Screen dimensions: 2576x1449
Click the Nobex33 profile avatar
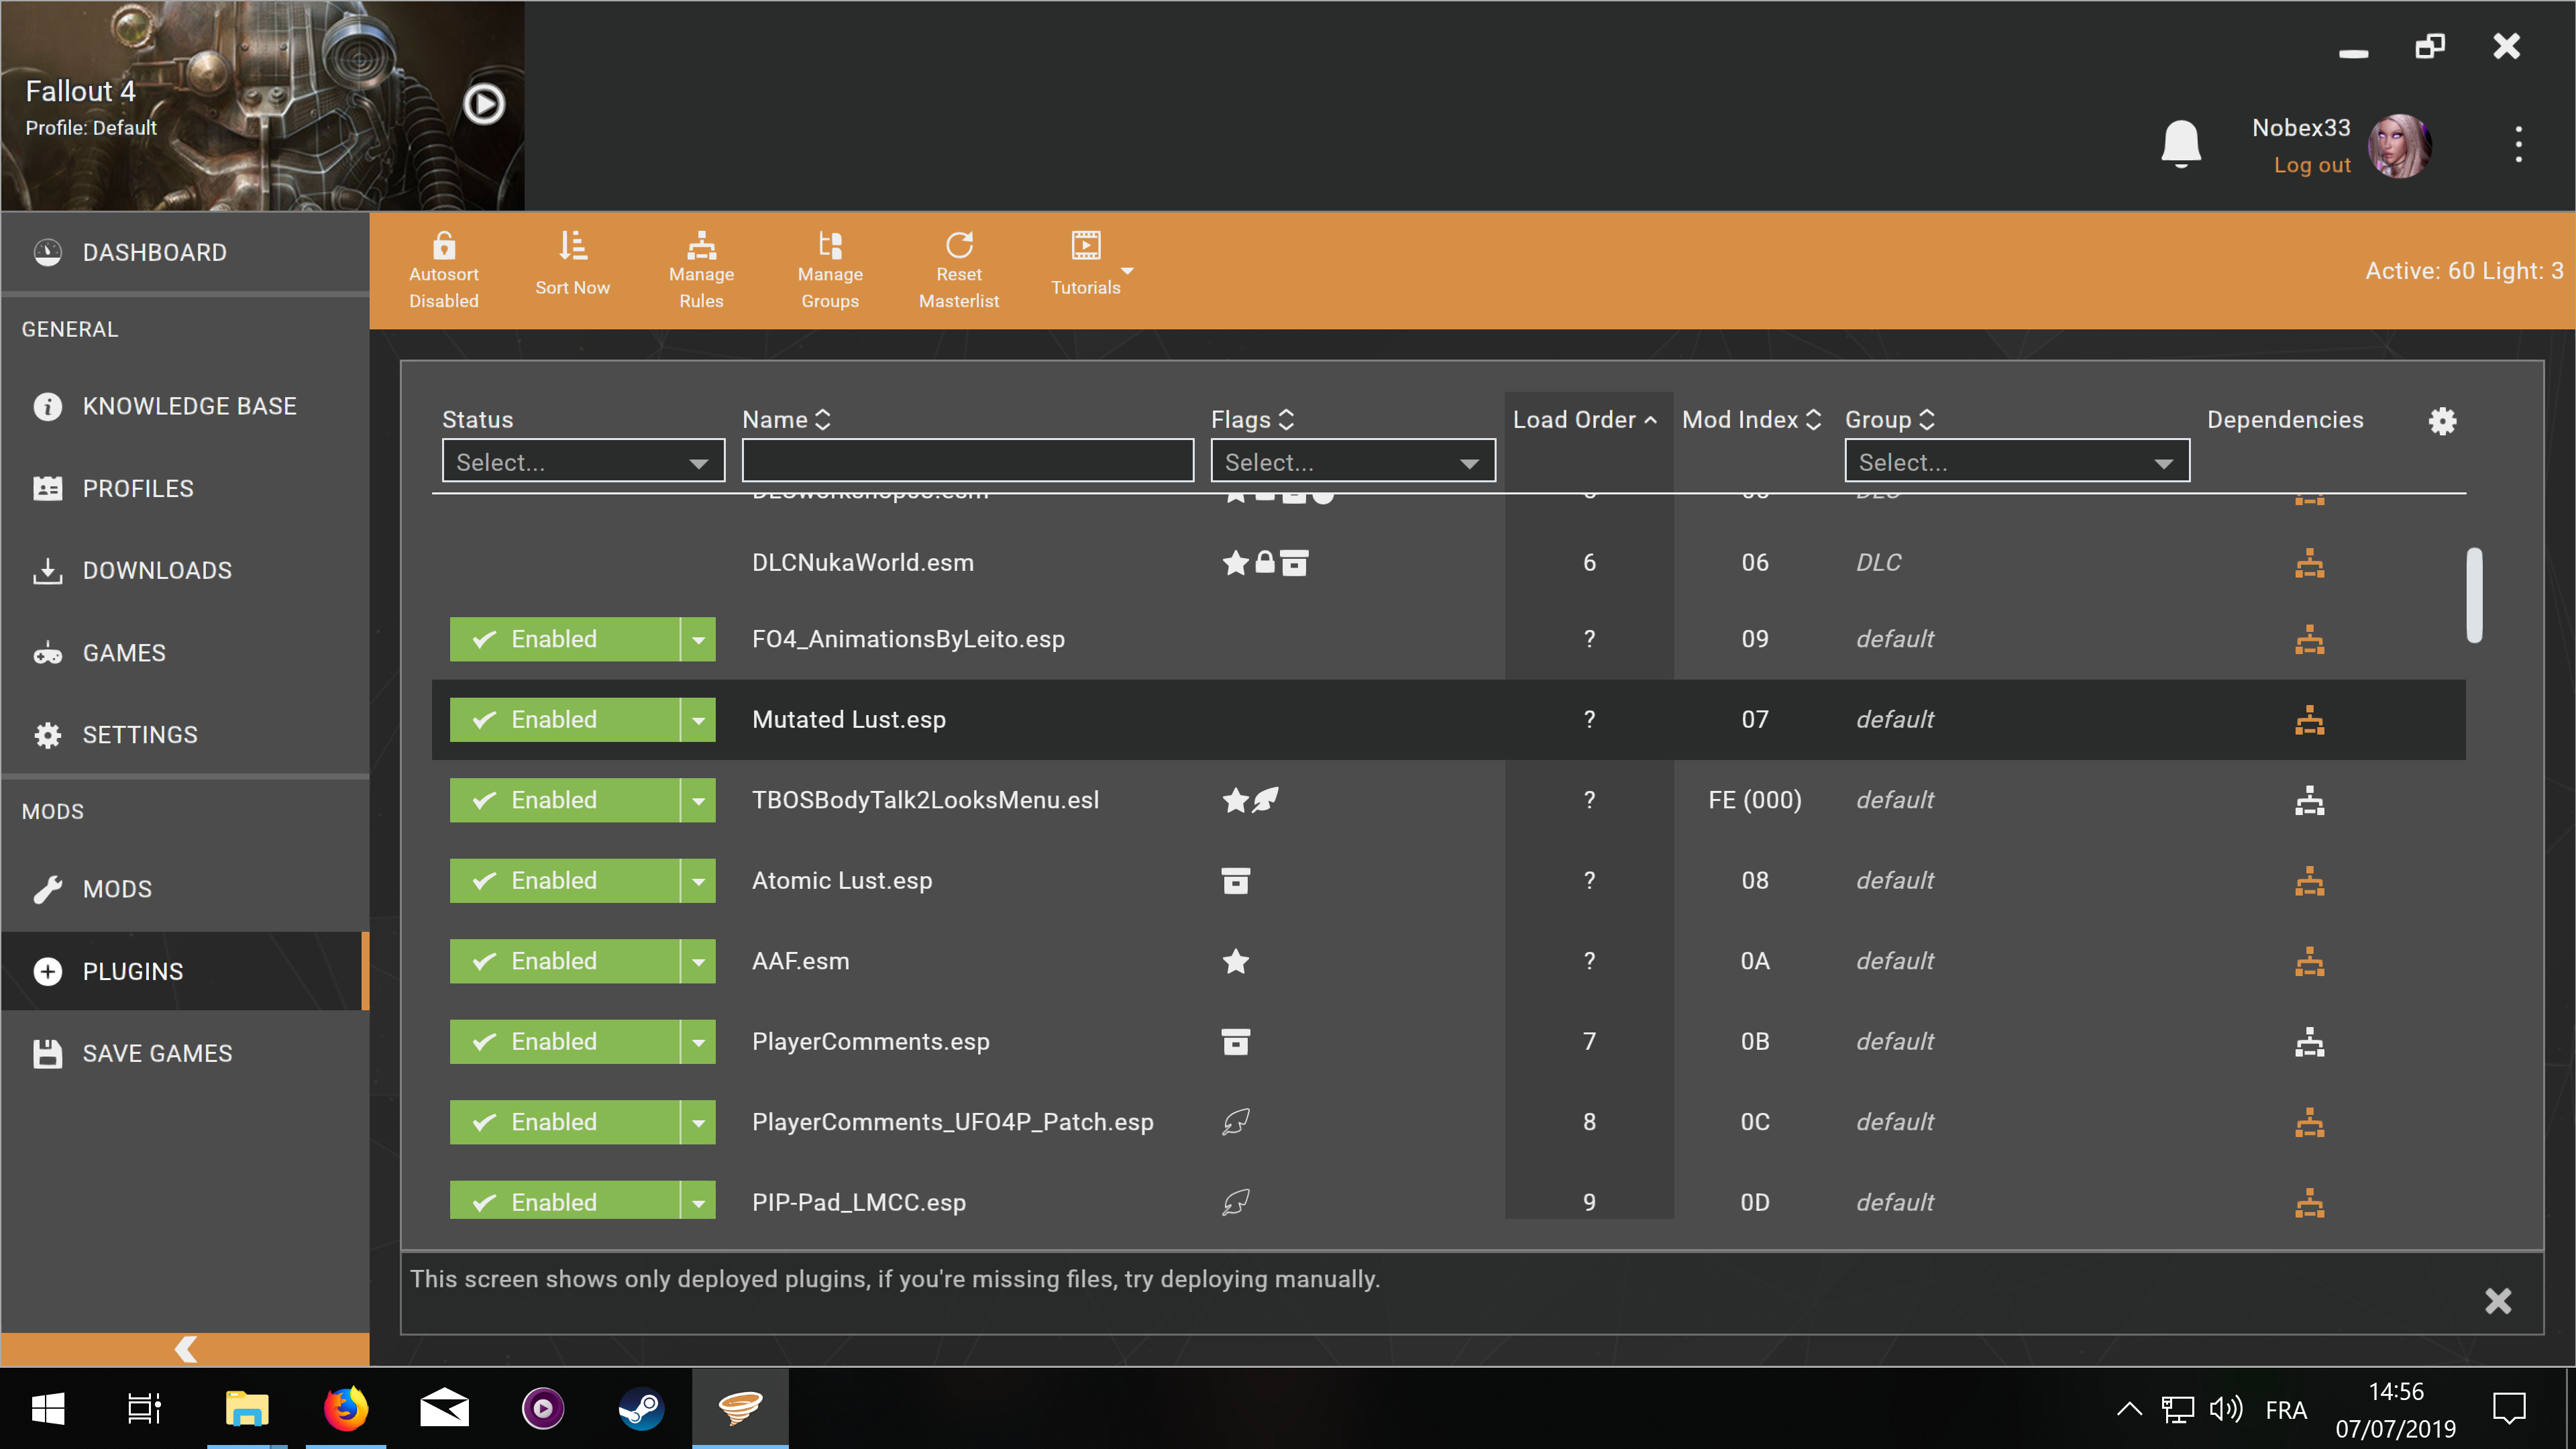[2399, 146]
